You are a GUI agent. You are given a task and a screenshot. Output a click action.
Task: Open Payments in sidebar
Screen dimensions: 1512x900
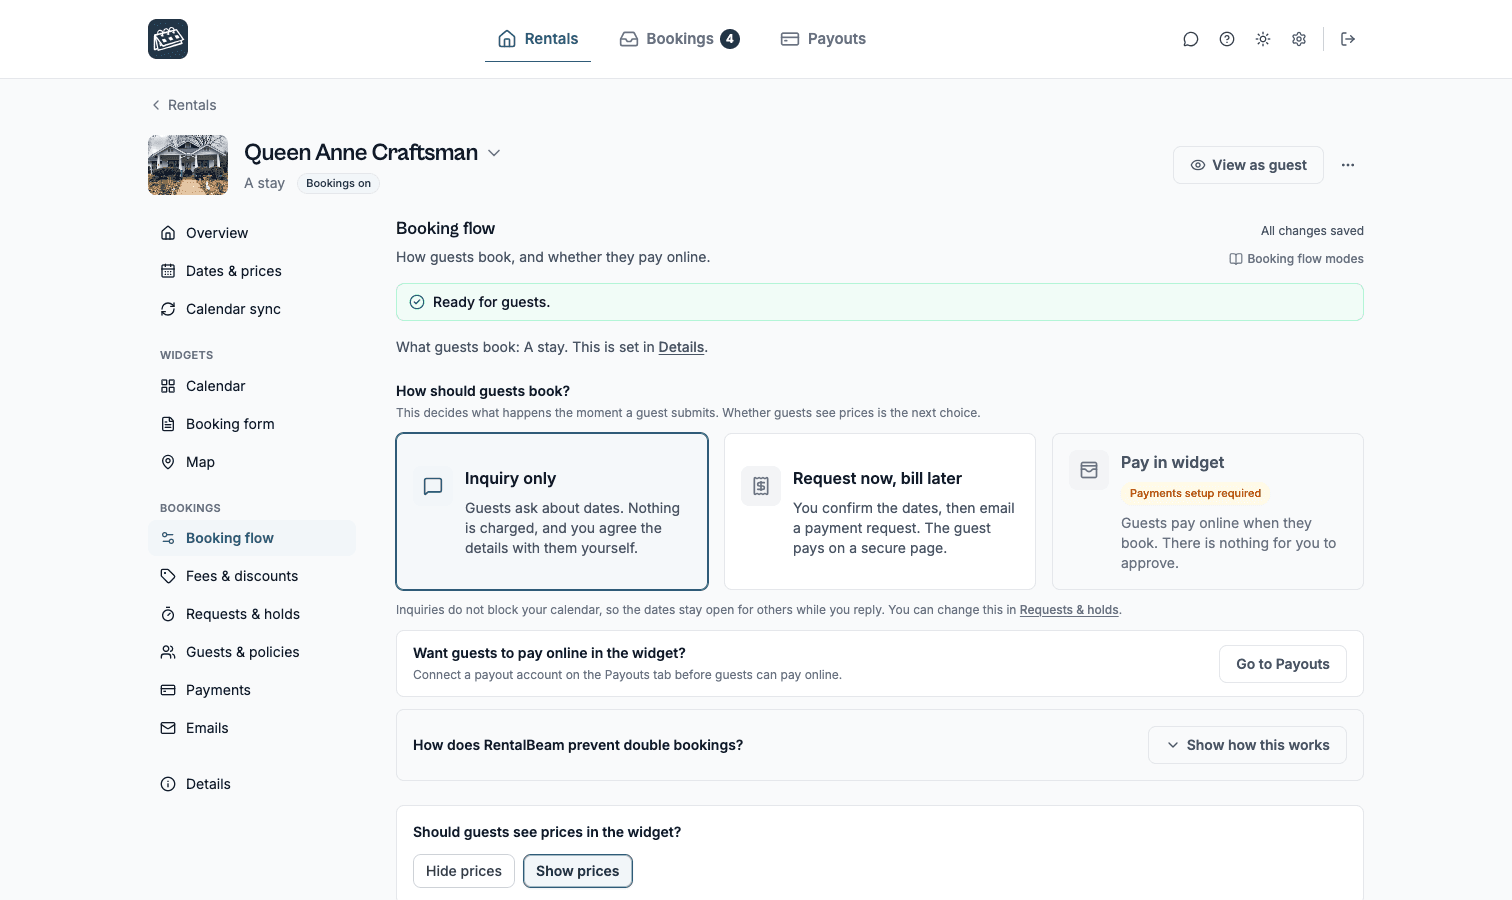pyautogui.click(x=252, y=690)
